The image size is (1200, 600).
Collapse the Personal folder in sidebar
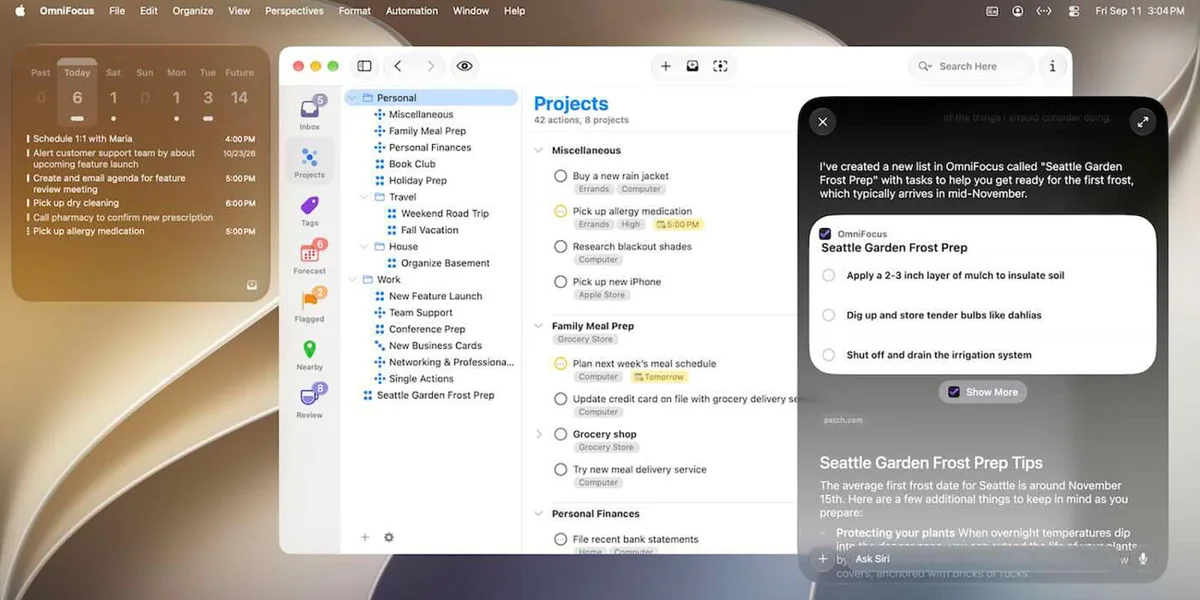352,98
